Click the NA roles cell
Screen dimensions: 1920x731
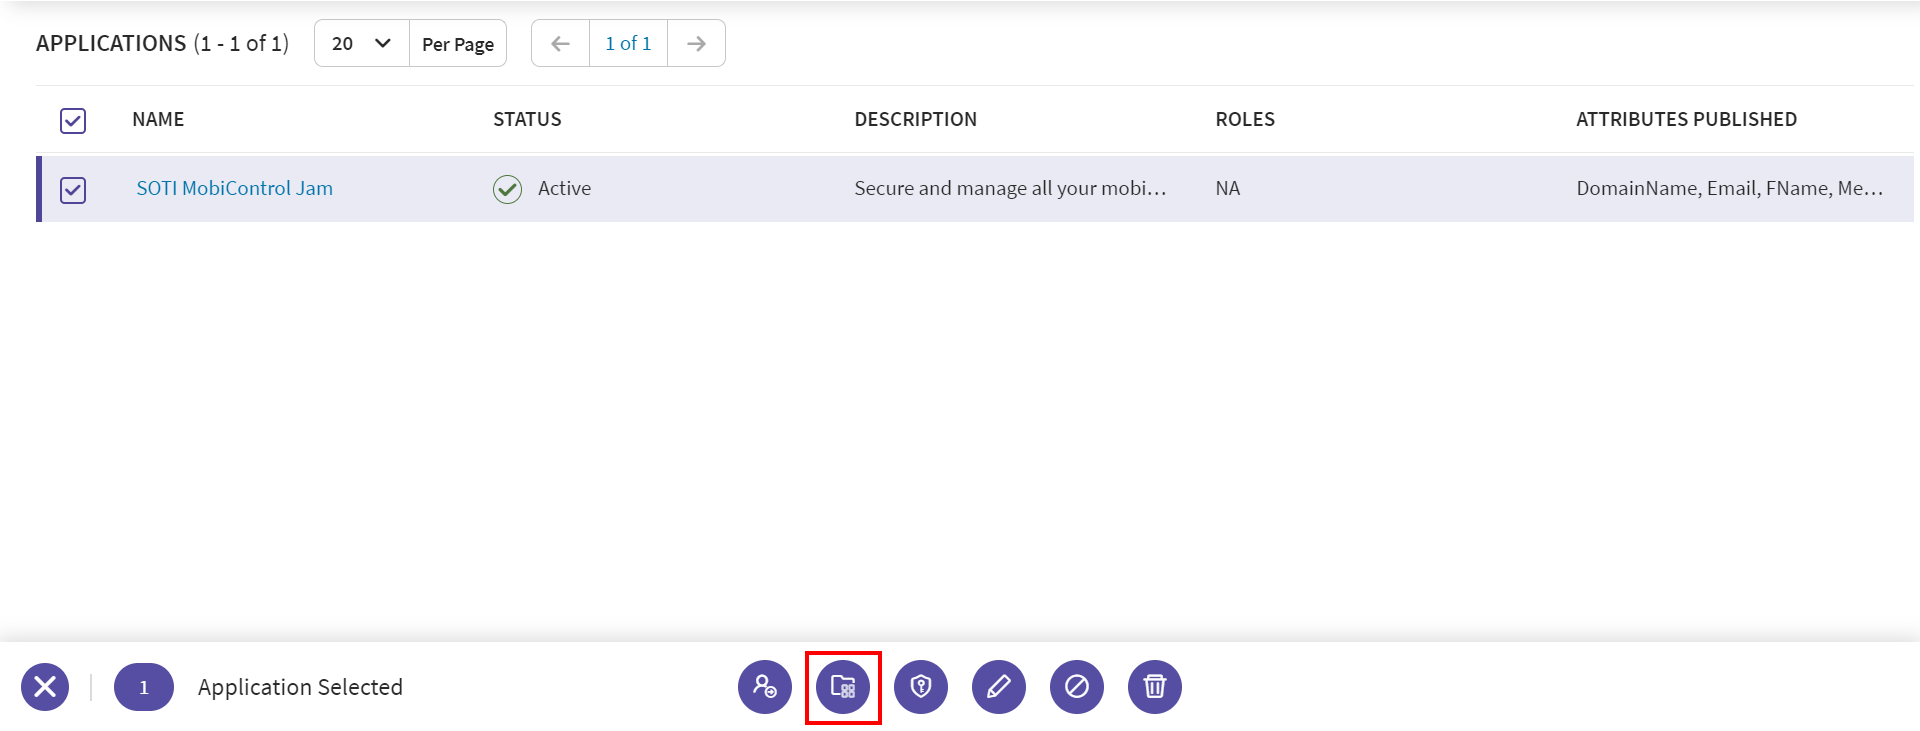(x=1228, y=188)
